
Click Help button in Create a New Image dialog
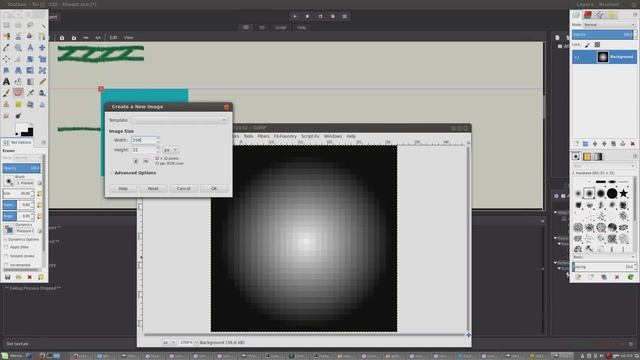tap(123, 189)
